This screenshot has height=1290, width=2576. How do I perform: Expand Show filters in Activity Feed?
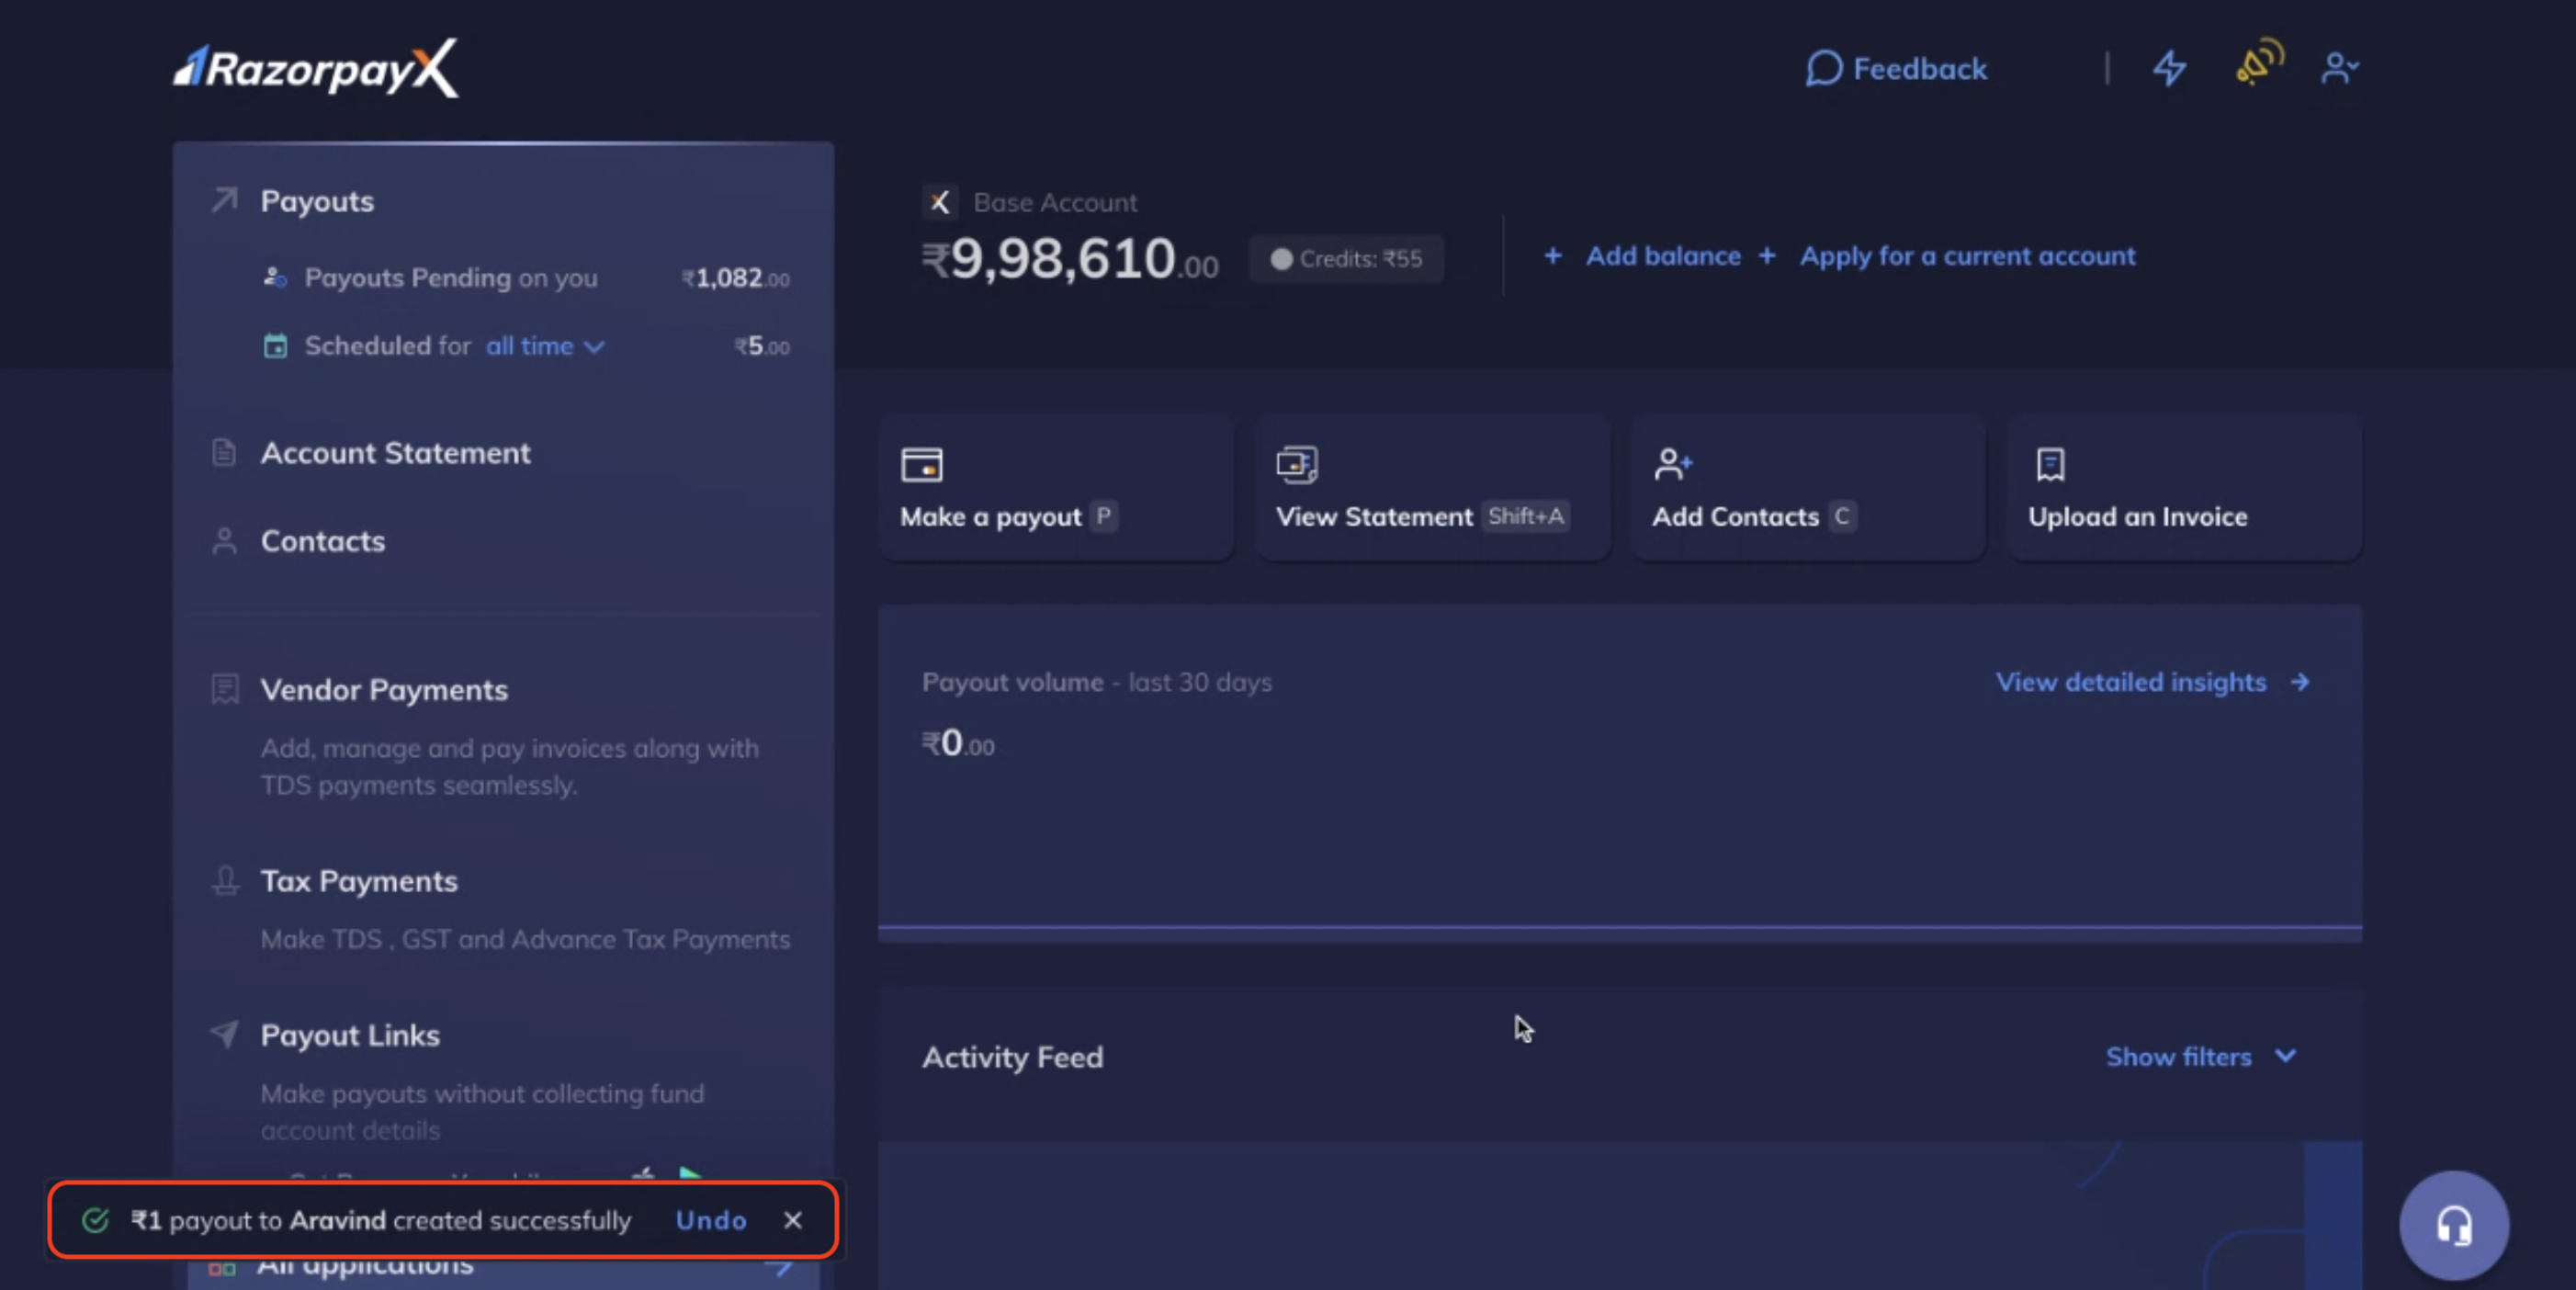tap(2200, 1057)
